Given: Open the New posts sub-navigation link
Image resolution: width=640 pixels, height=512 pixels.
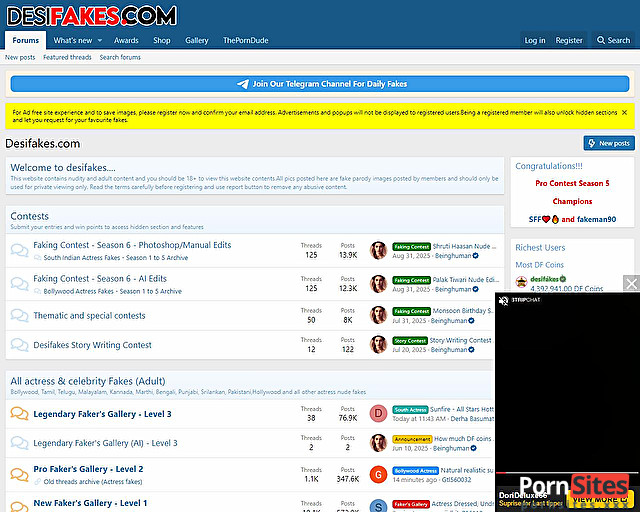Looking at the screenshot, I should [x=20, y=57].
